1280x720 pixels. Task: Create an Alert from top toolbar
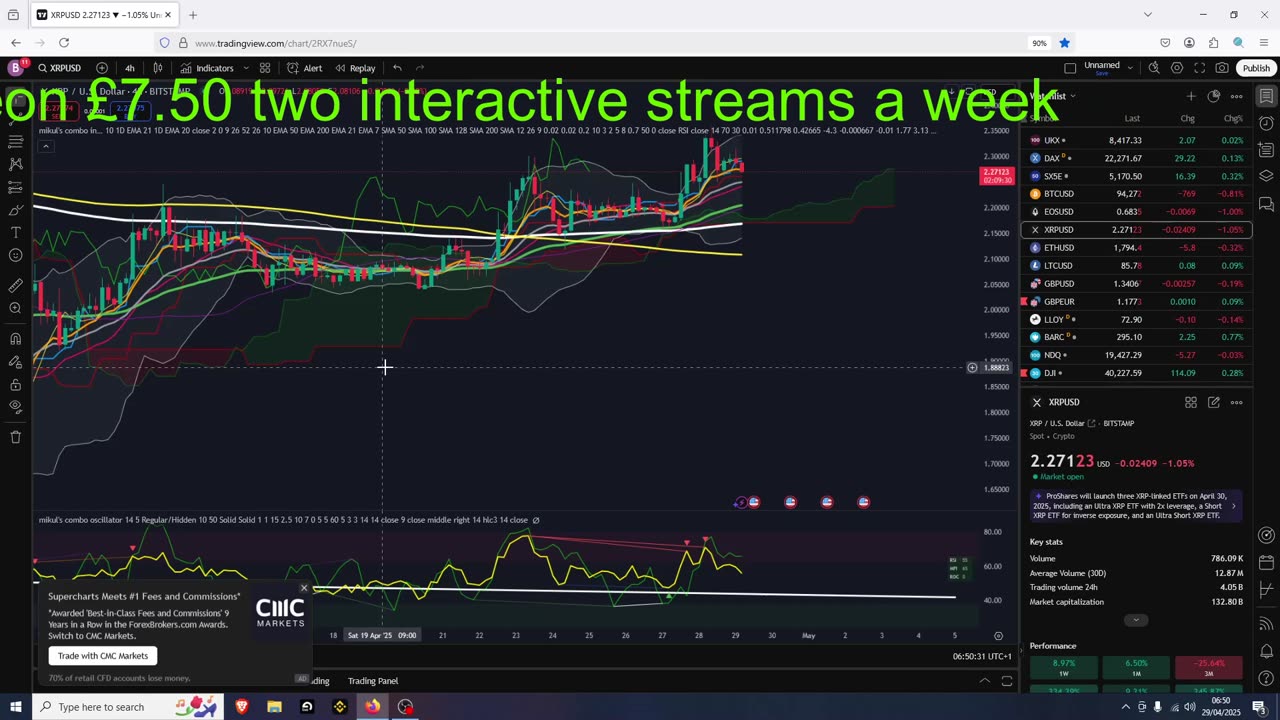click(304, 68)
